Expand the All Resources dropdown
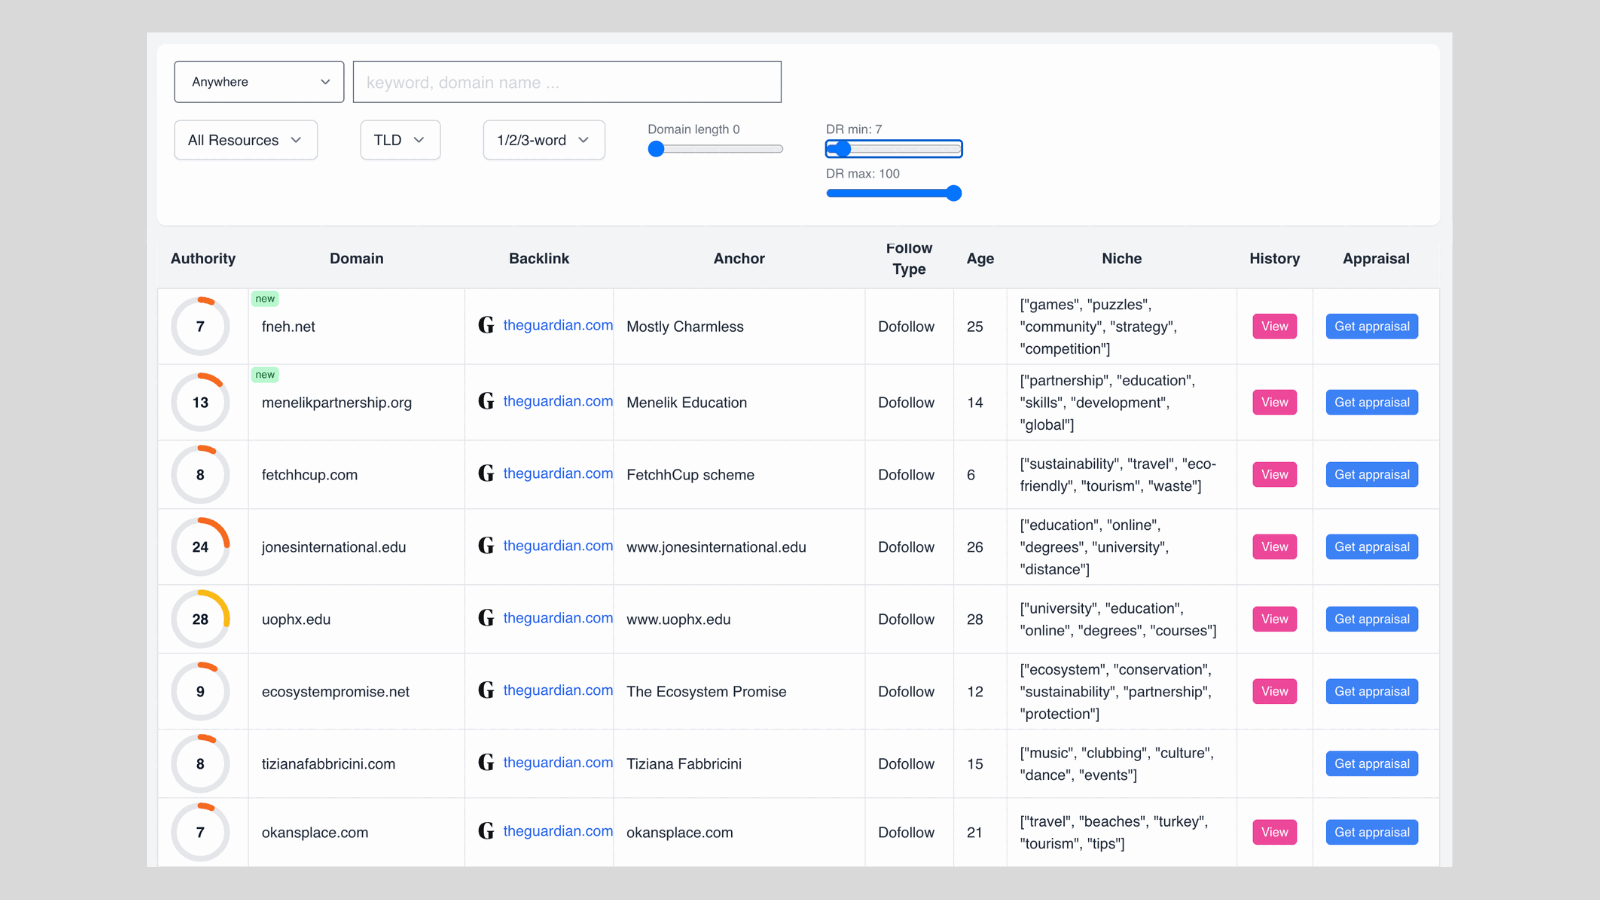The height and width of the screenshot is (900, 1600). (245, 140)
